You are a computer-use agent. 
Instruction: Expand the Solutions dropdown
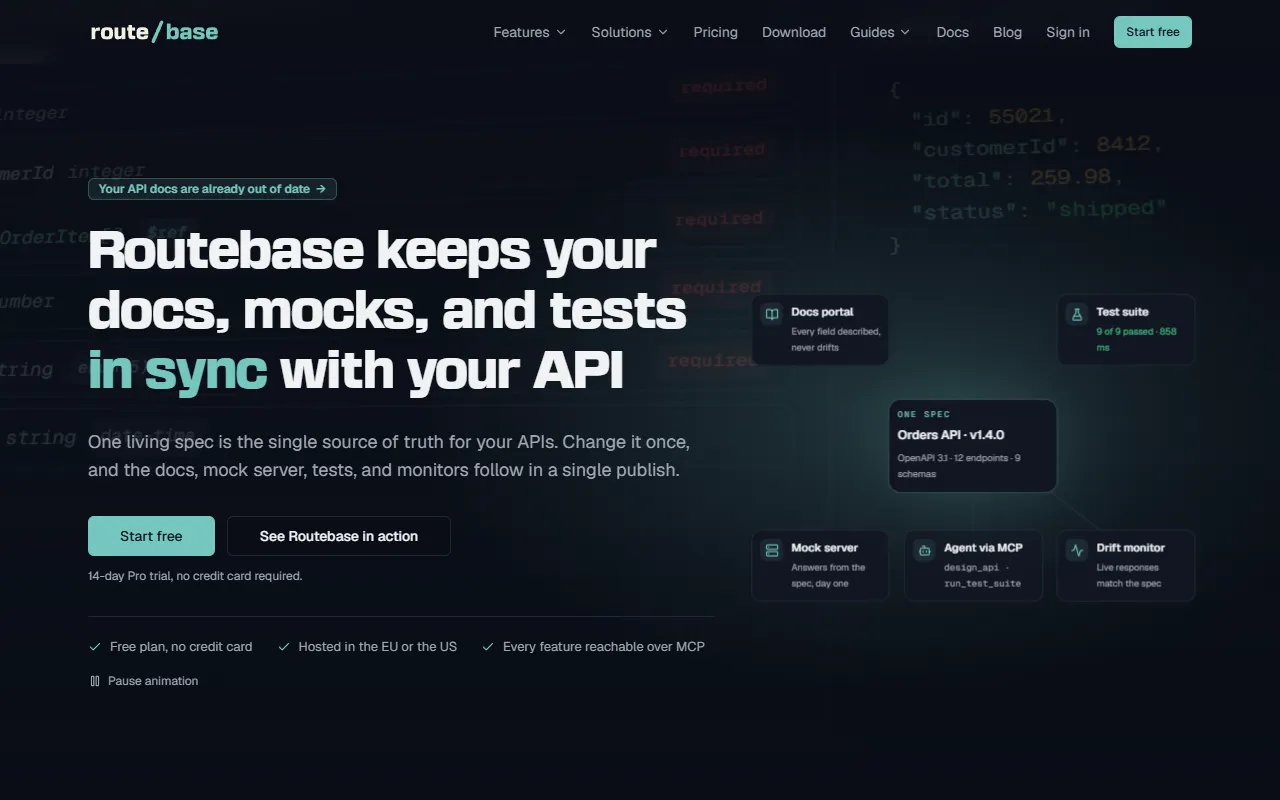(x=630, y=32)
